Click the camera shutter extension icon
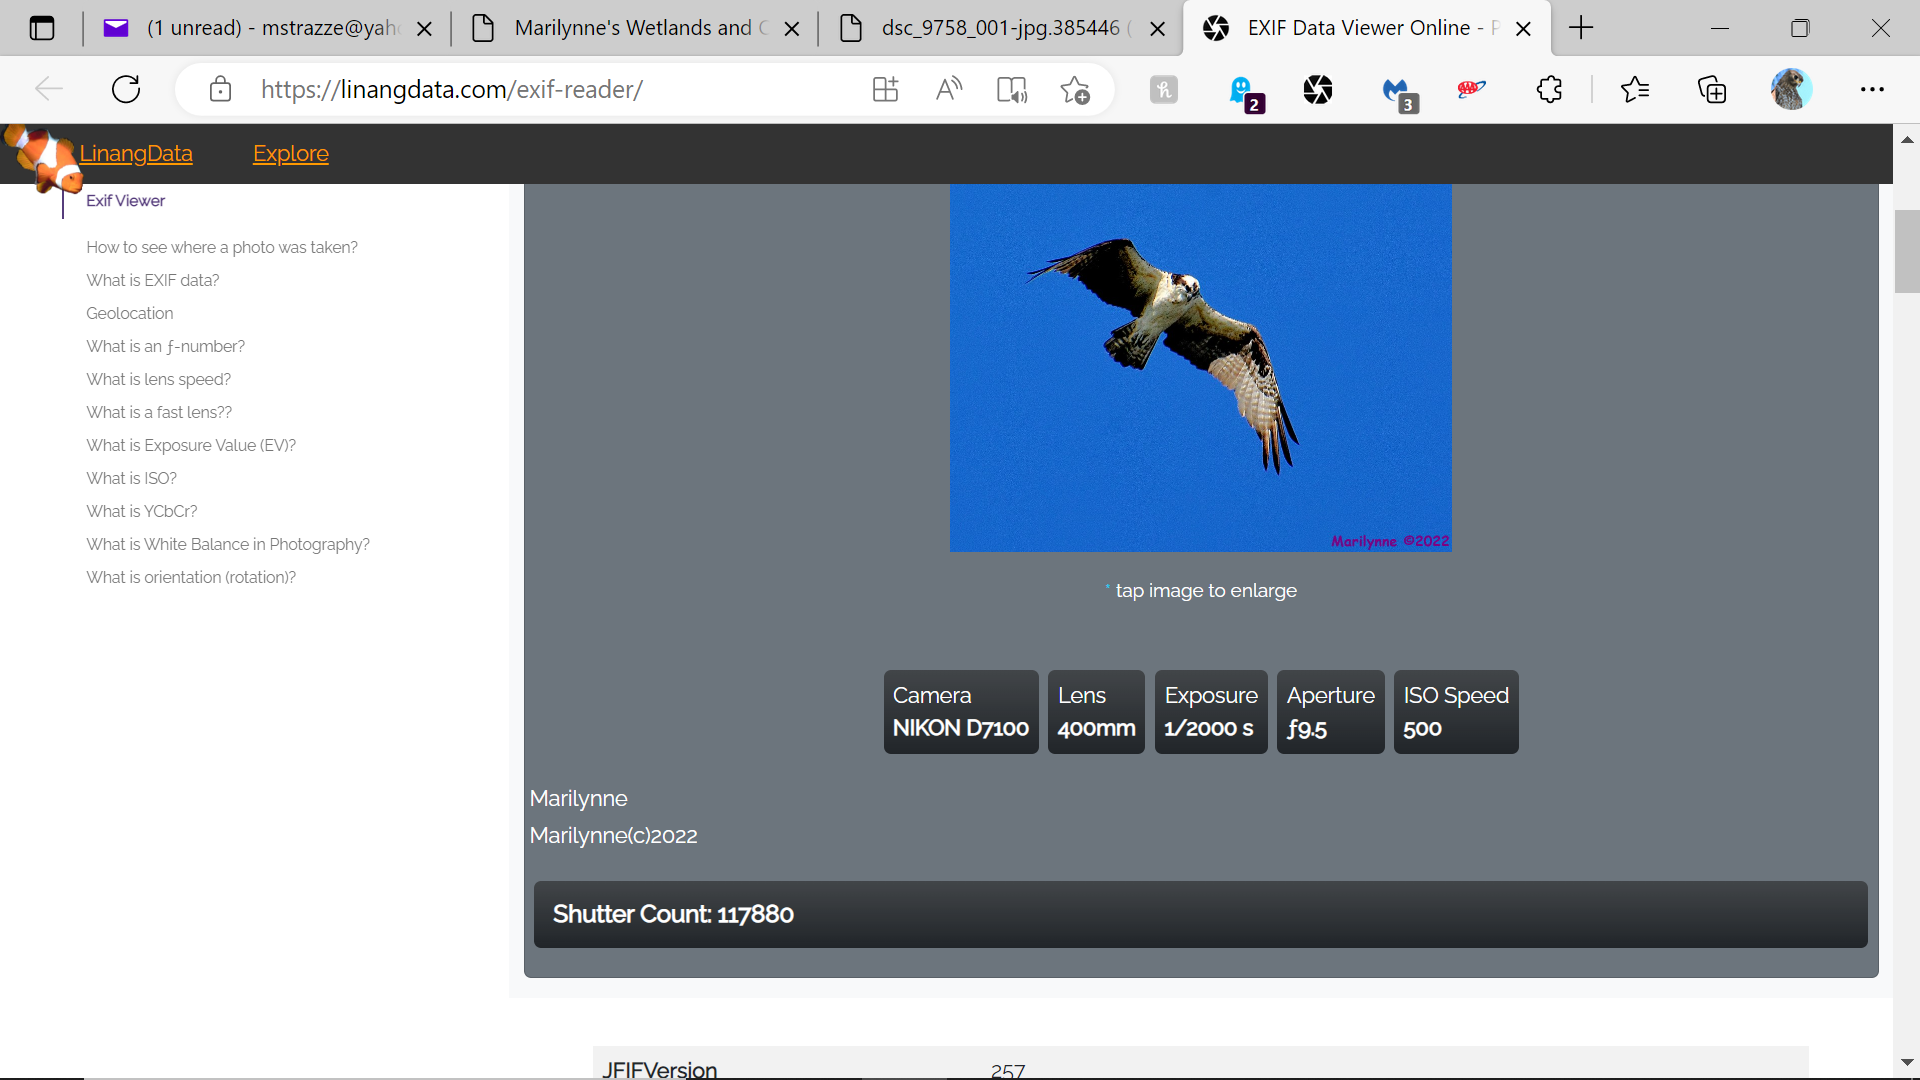Screen dimensions: 1920x1080 pyautogui.click(x=1318, y=89)
